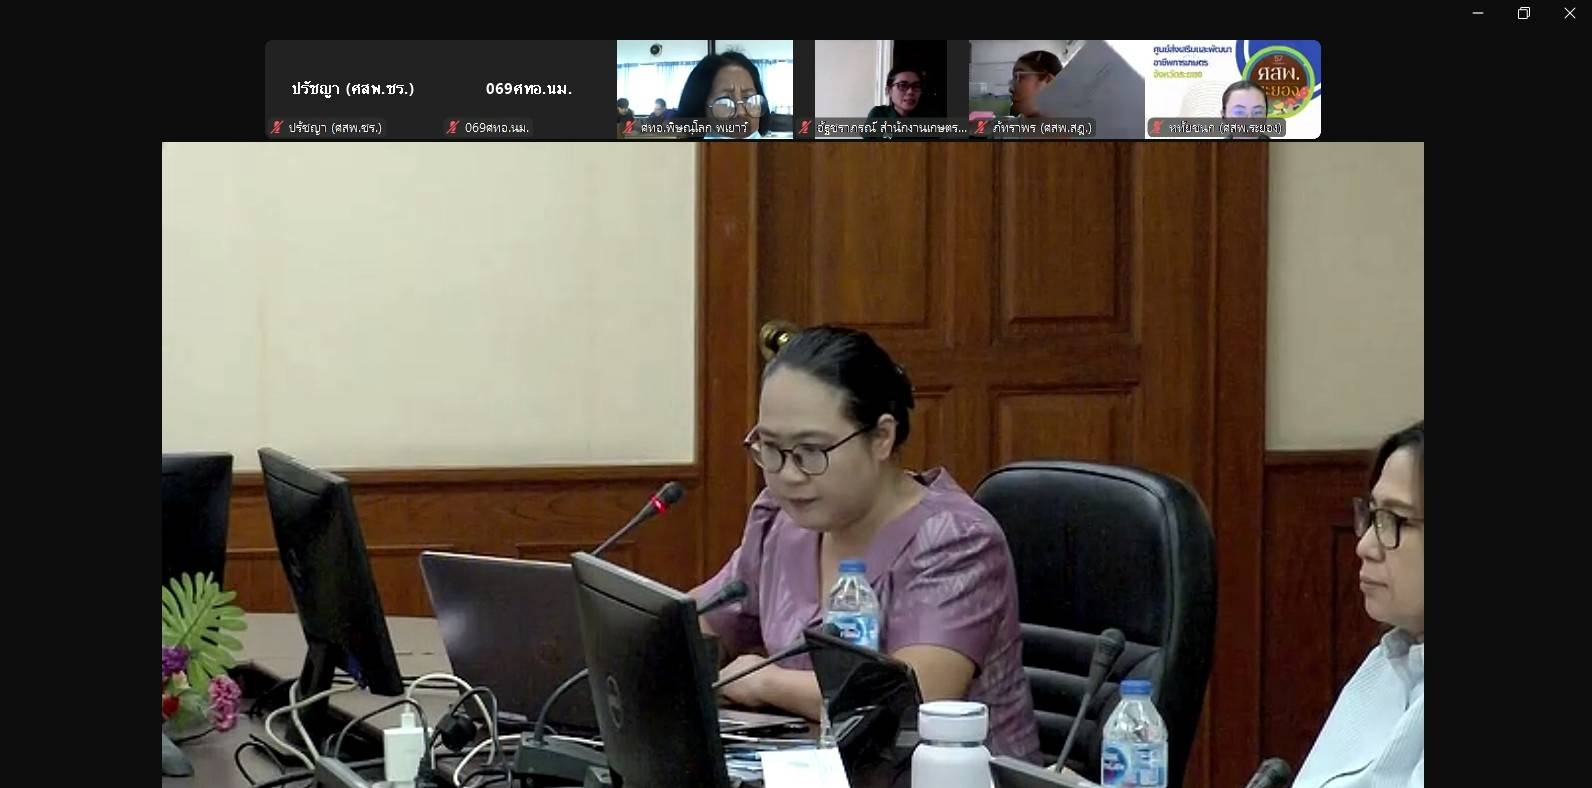Click muted mic icon beside ปรัชญา (ศสพ.ชร.)
This screenshot has height=788, width=1592.
[277, 128]
